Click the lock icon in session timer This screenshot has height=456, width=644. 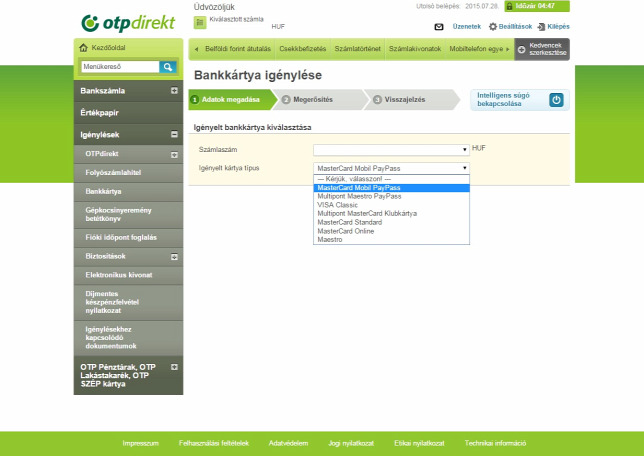click(x=509, y=6)
